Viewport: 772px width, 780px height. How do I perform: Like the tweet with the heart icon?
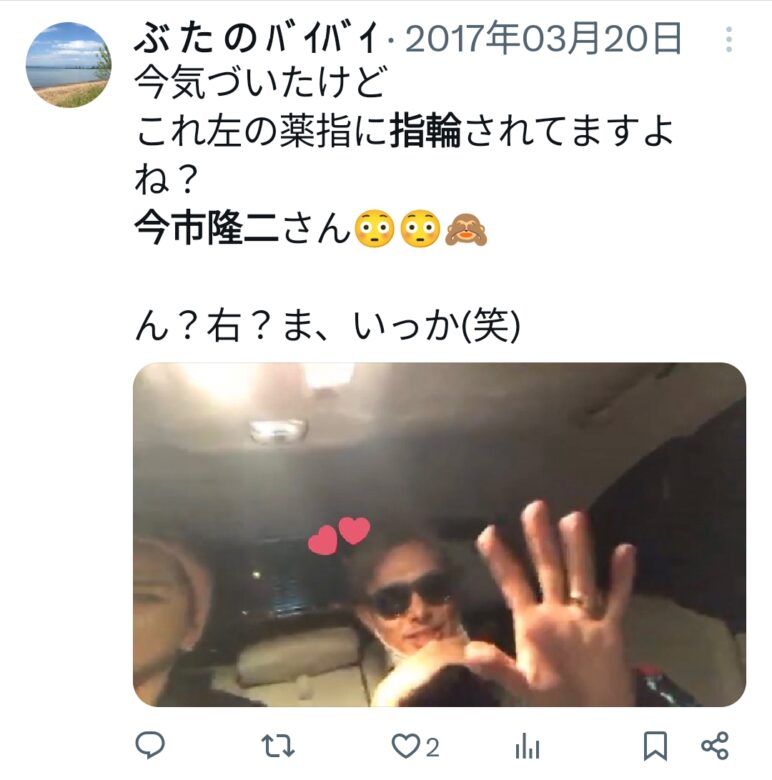click(x=405, y=746)
